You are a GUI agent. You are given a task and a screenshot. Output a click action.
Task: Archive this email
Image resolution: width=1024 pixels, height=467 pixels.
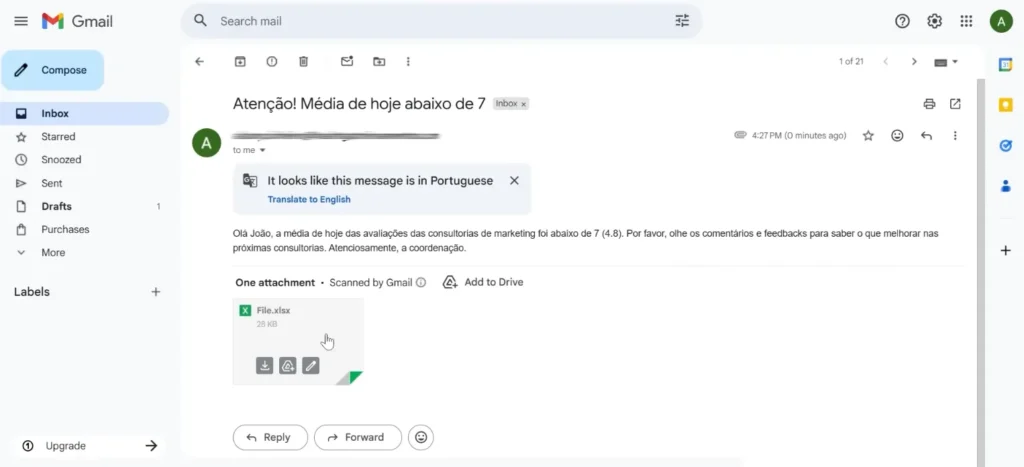click(240, 61)
